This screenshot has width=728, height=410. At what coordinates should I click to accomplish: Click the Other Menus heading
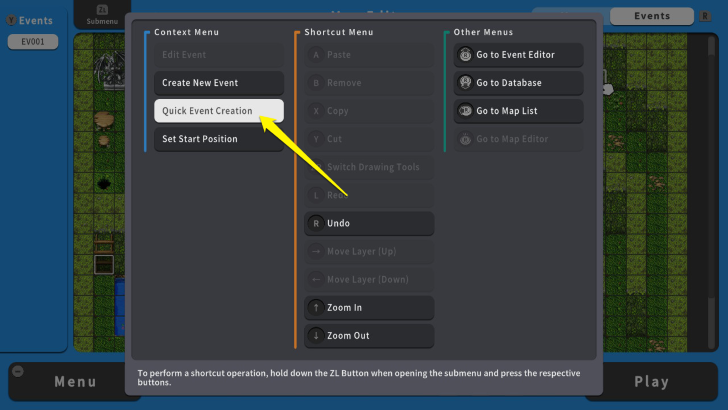[x=483, y=32]
